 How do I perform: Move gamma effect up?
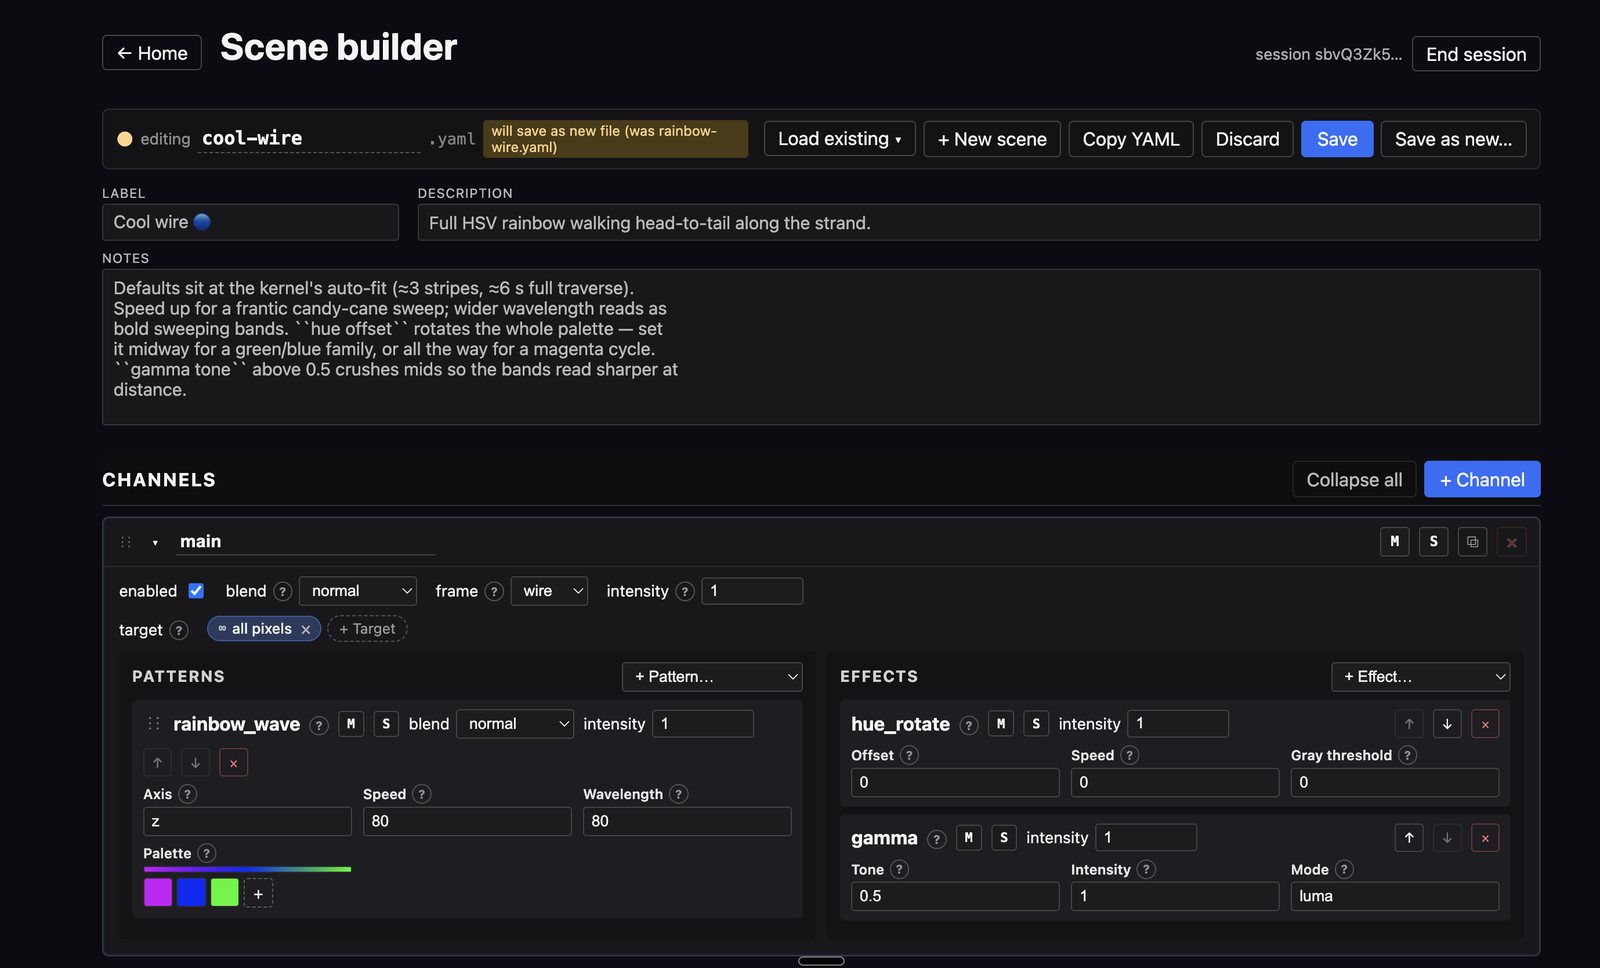tap(1409, 838)
